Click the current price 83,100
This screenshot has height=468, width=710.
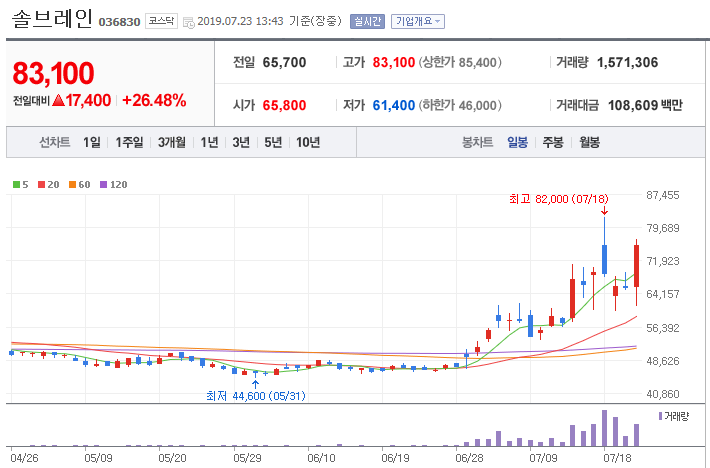tap(53, 73)
